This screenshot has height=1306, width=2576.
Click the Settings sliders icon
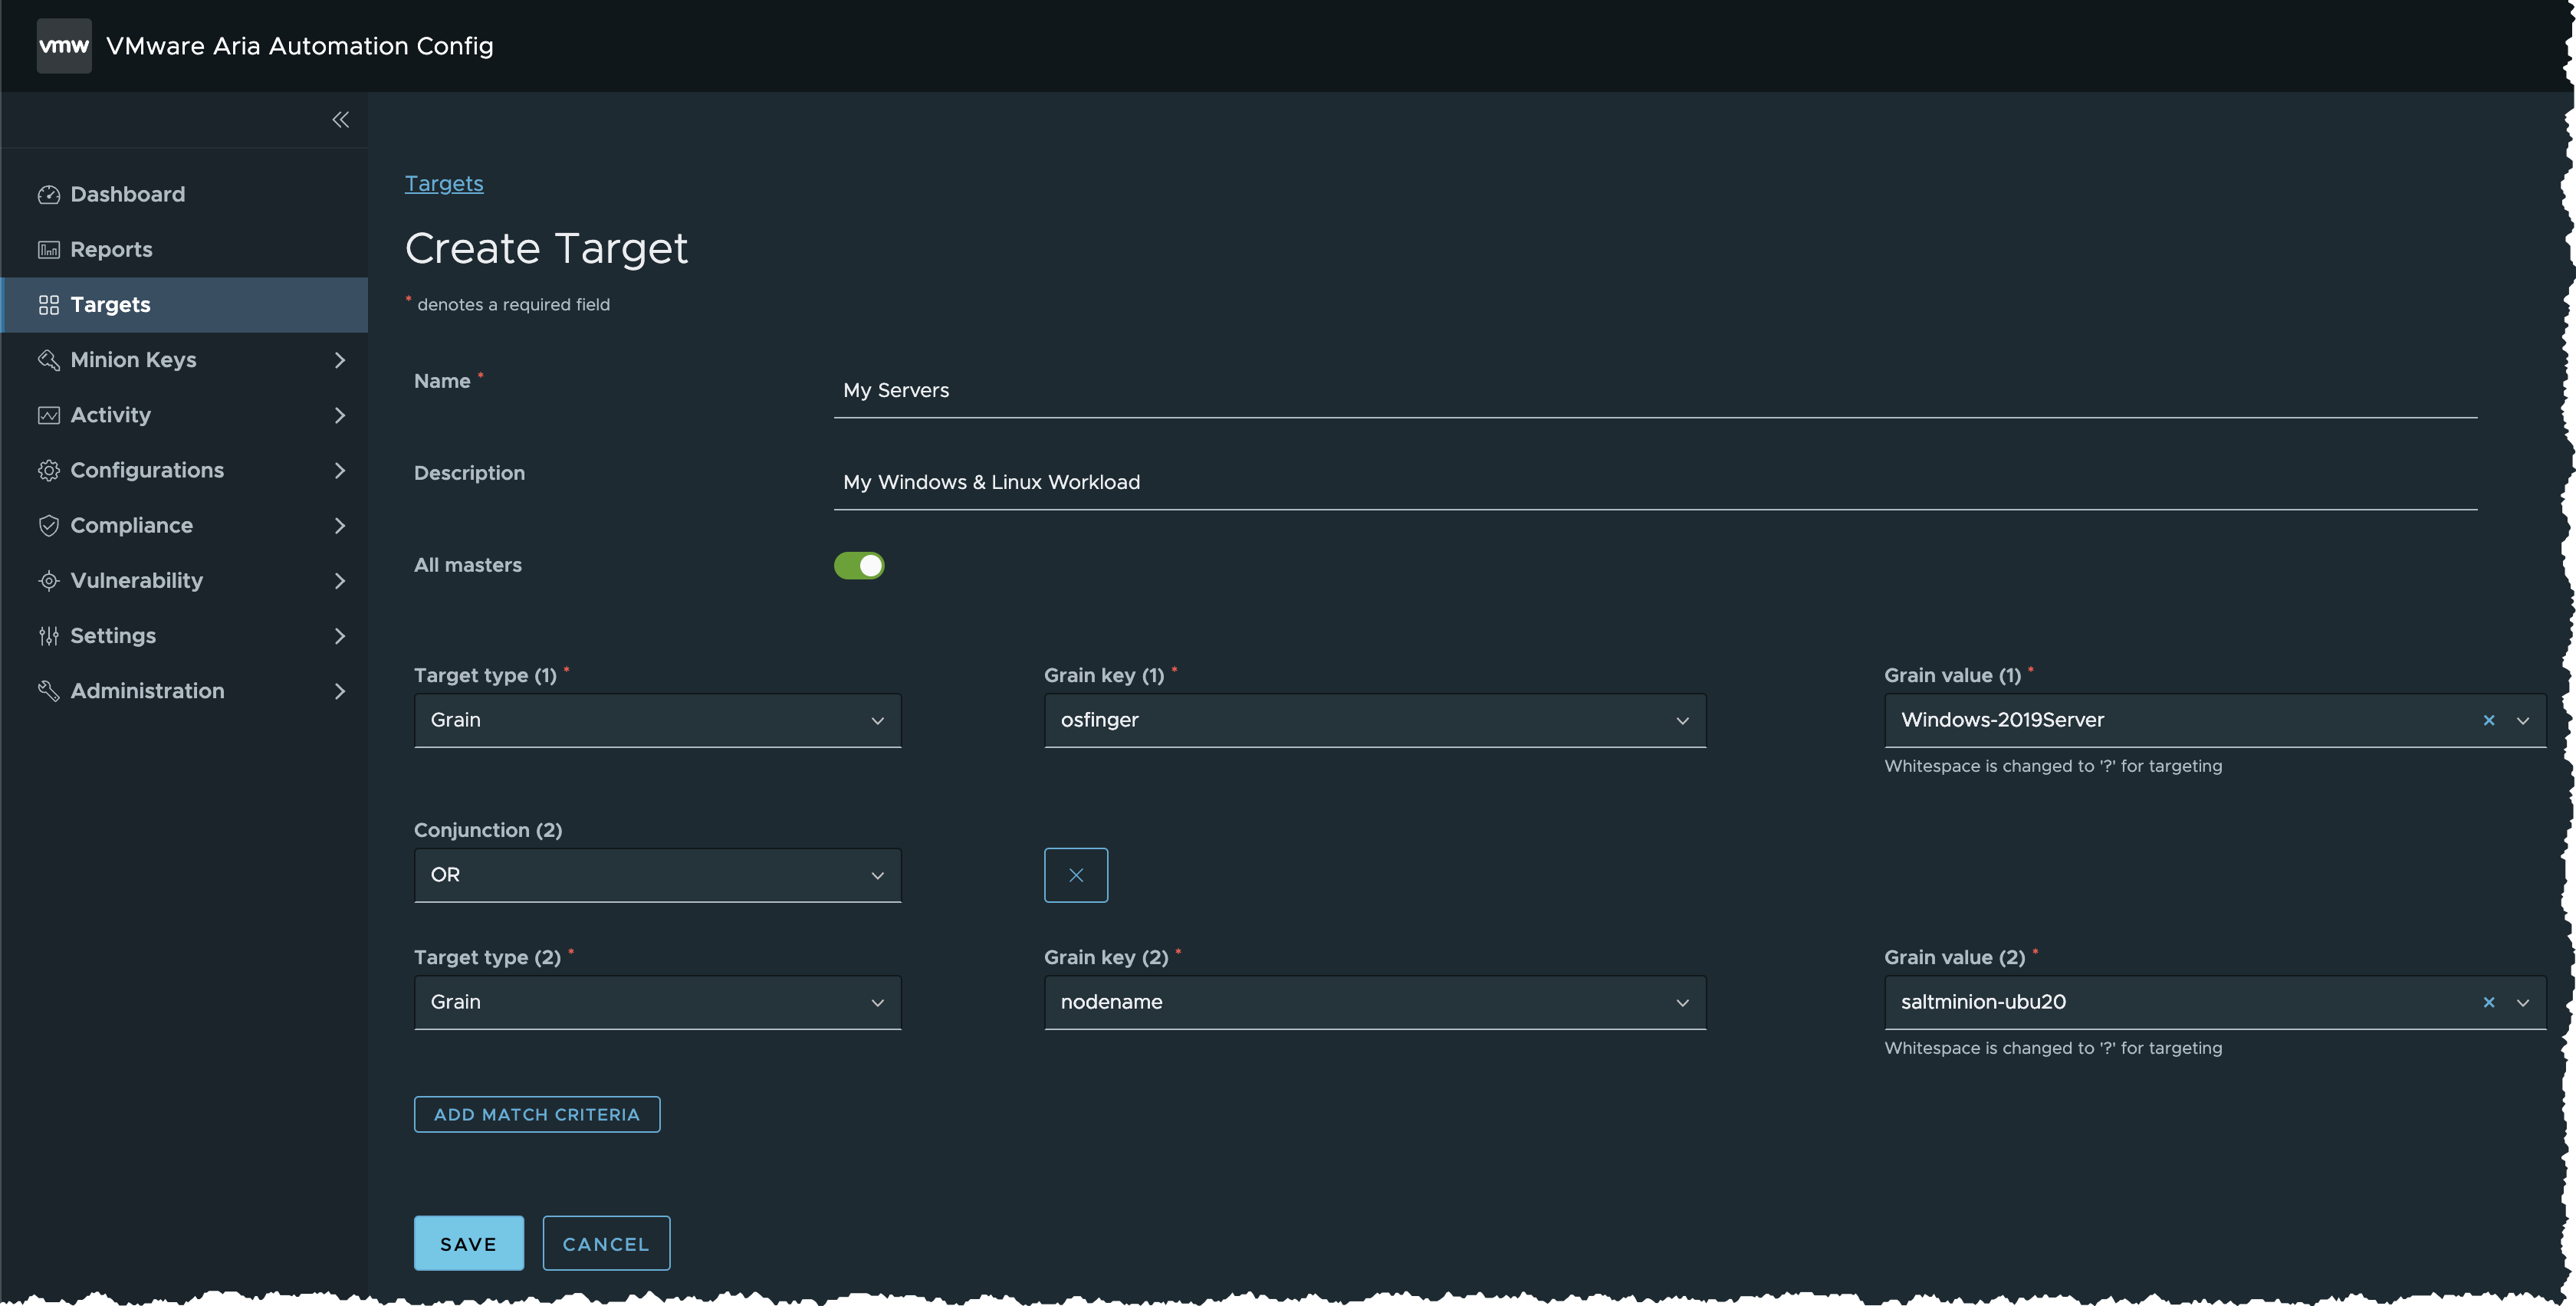(49, 636)
